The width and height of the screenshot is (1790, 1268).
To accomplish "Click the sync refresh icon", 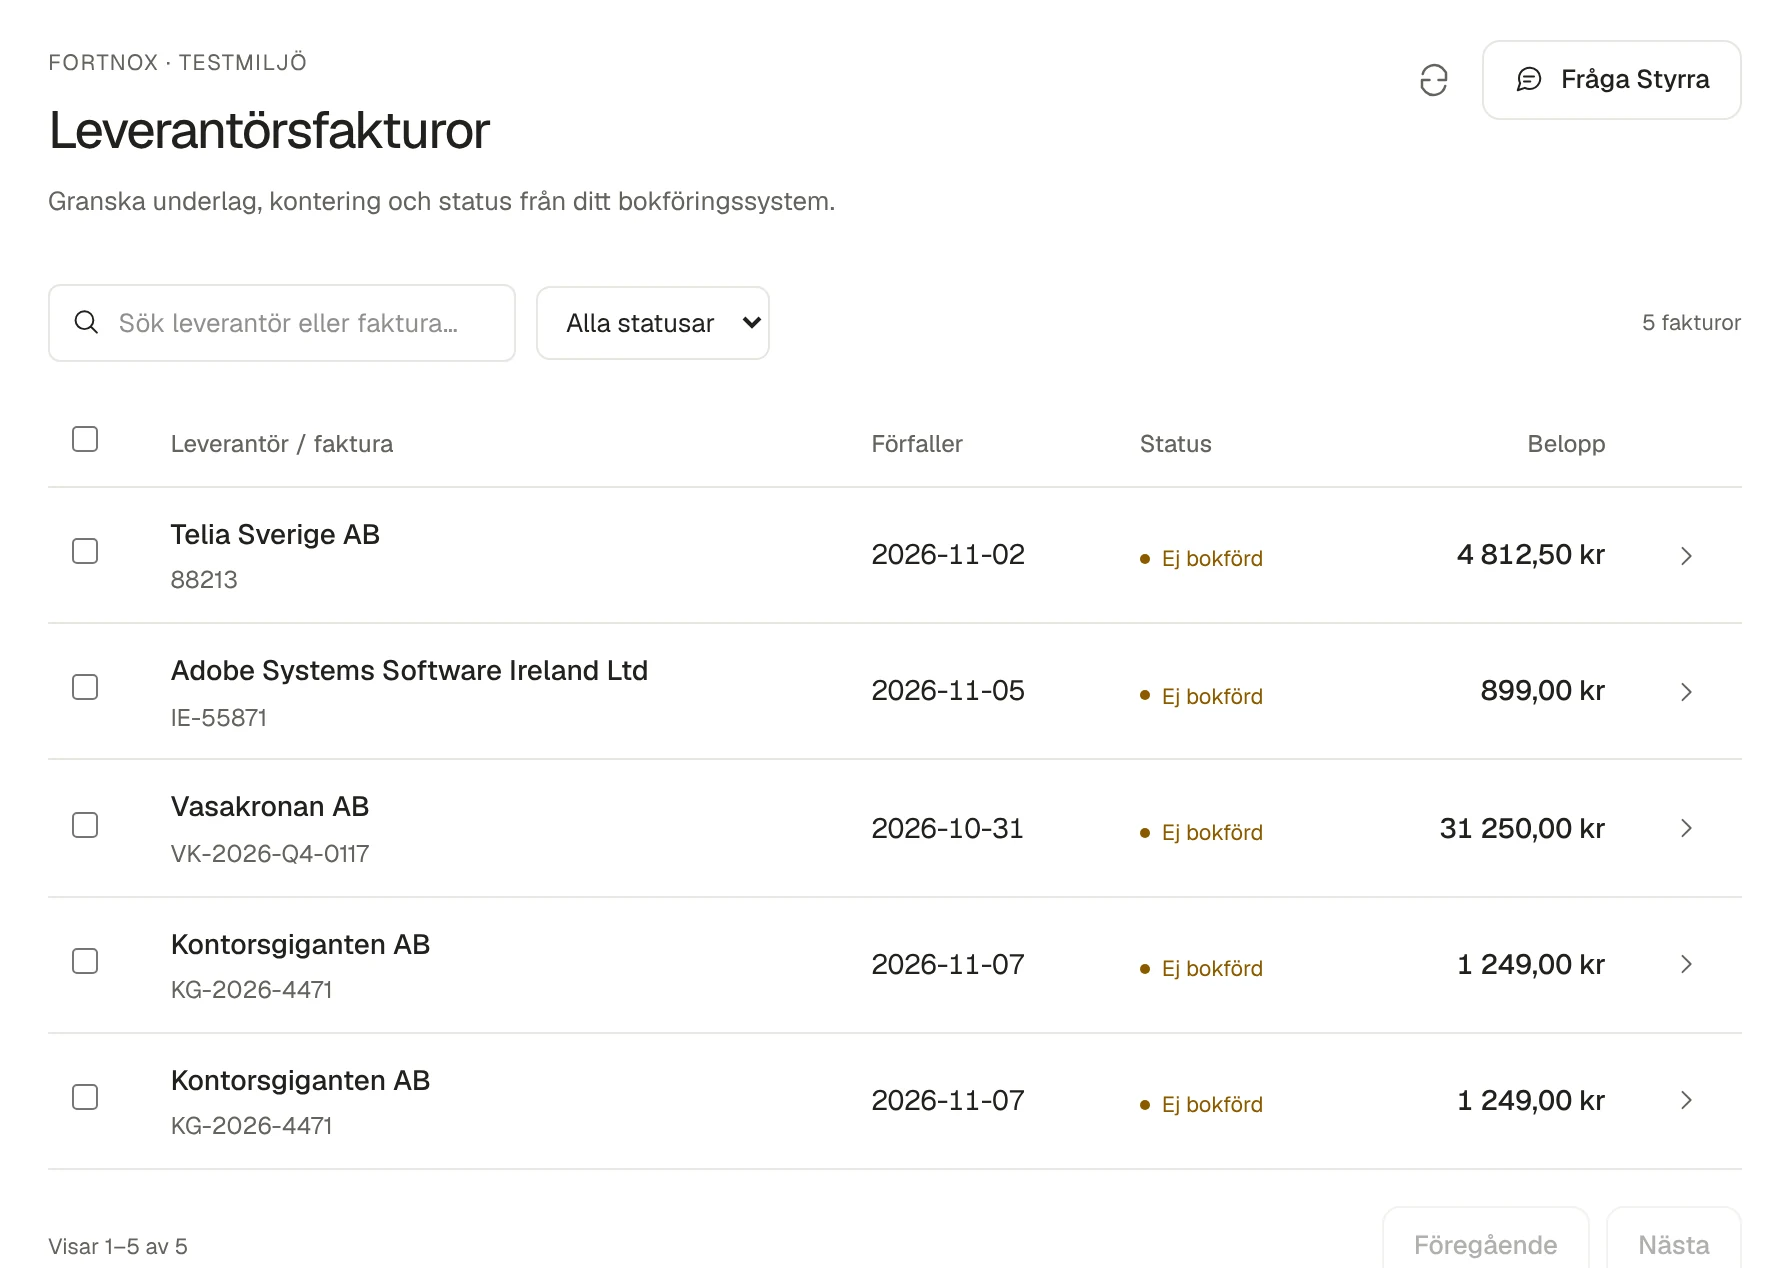I will (x=1433, y=80).
